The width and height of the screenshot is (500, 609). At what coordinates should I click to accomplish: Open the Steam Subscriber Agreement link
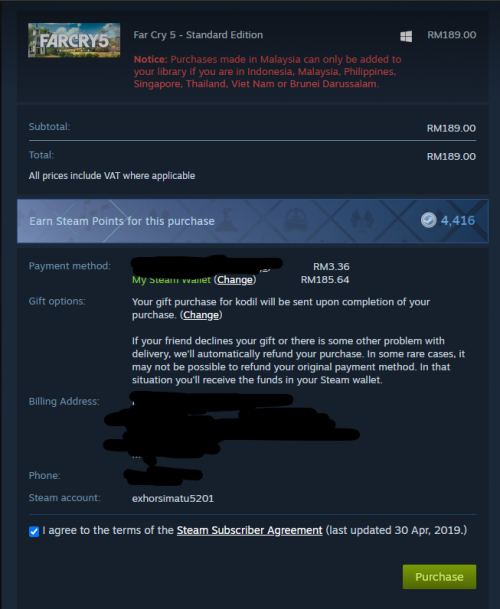(249, 530)
